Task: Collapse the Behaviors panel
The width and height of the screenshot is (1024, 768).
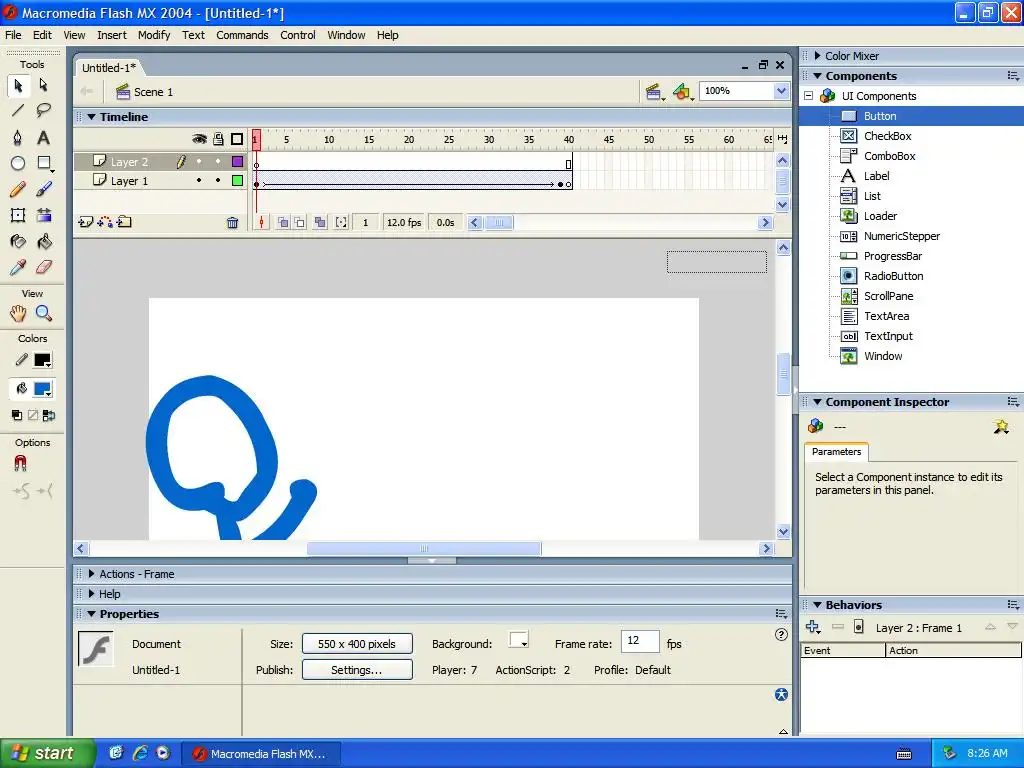Action: point(818,605)
